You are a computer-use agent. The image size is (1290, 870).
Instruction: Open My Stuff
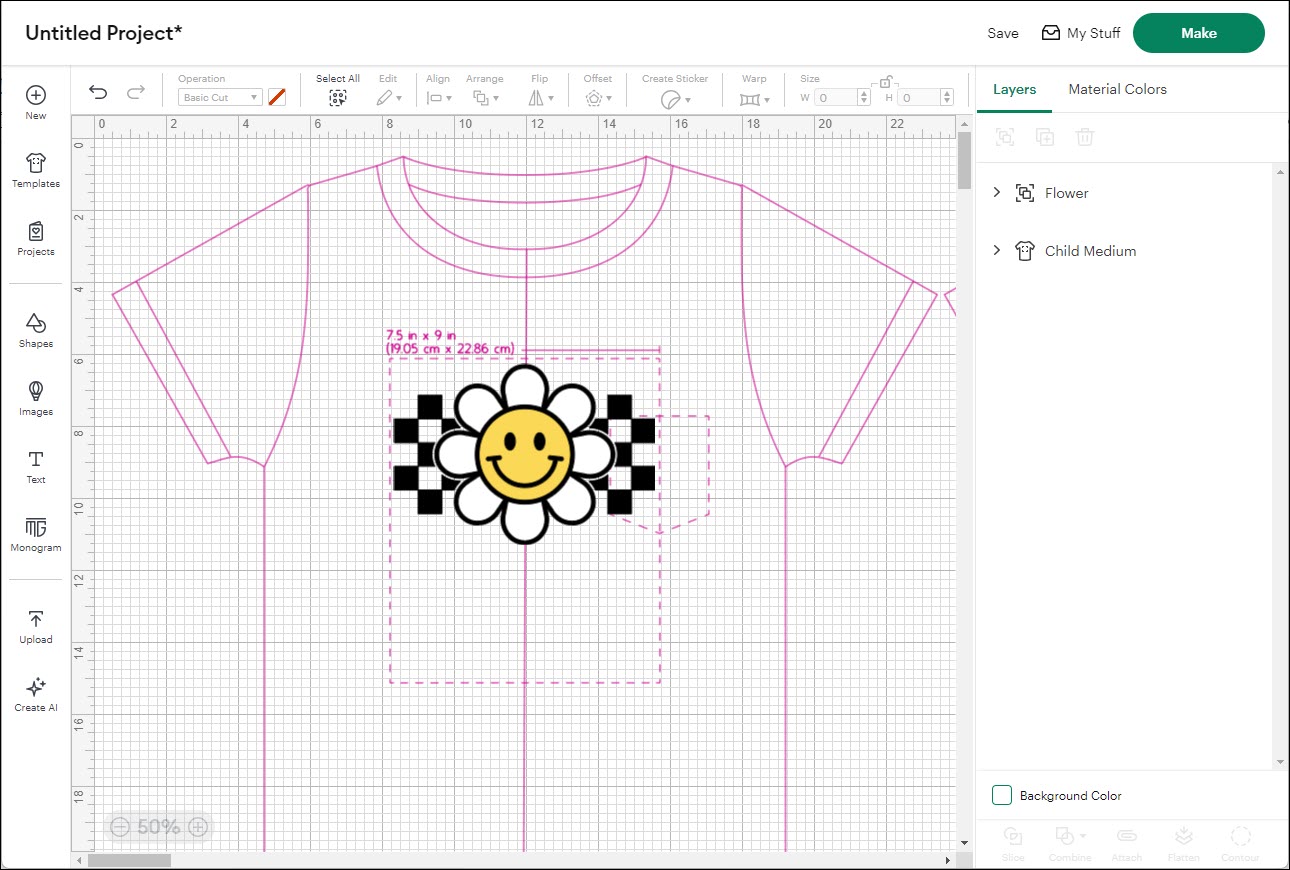(1081, 32)
